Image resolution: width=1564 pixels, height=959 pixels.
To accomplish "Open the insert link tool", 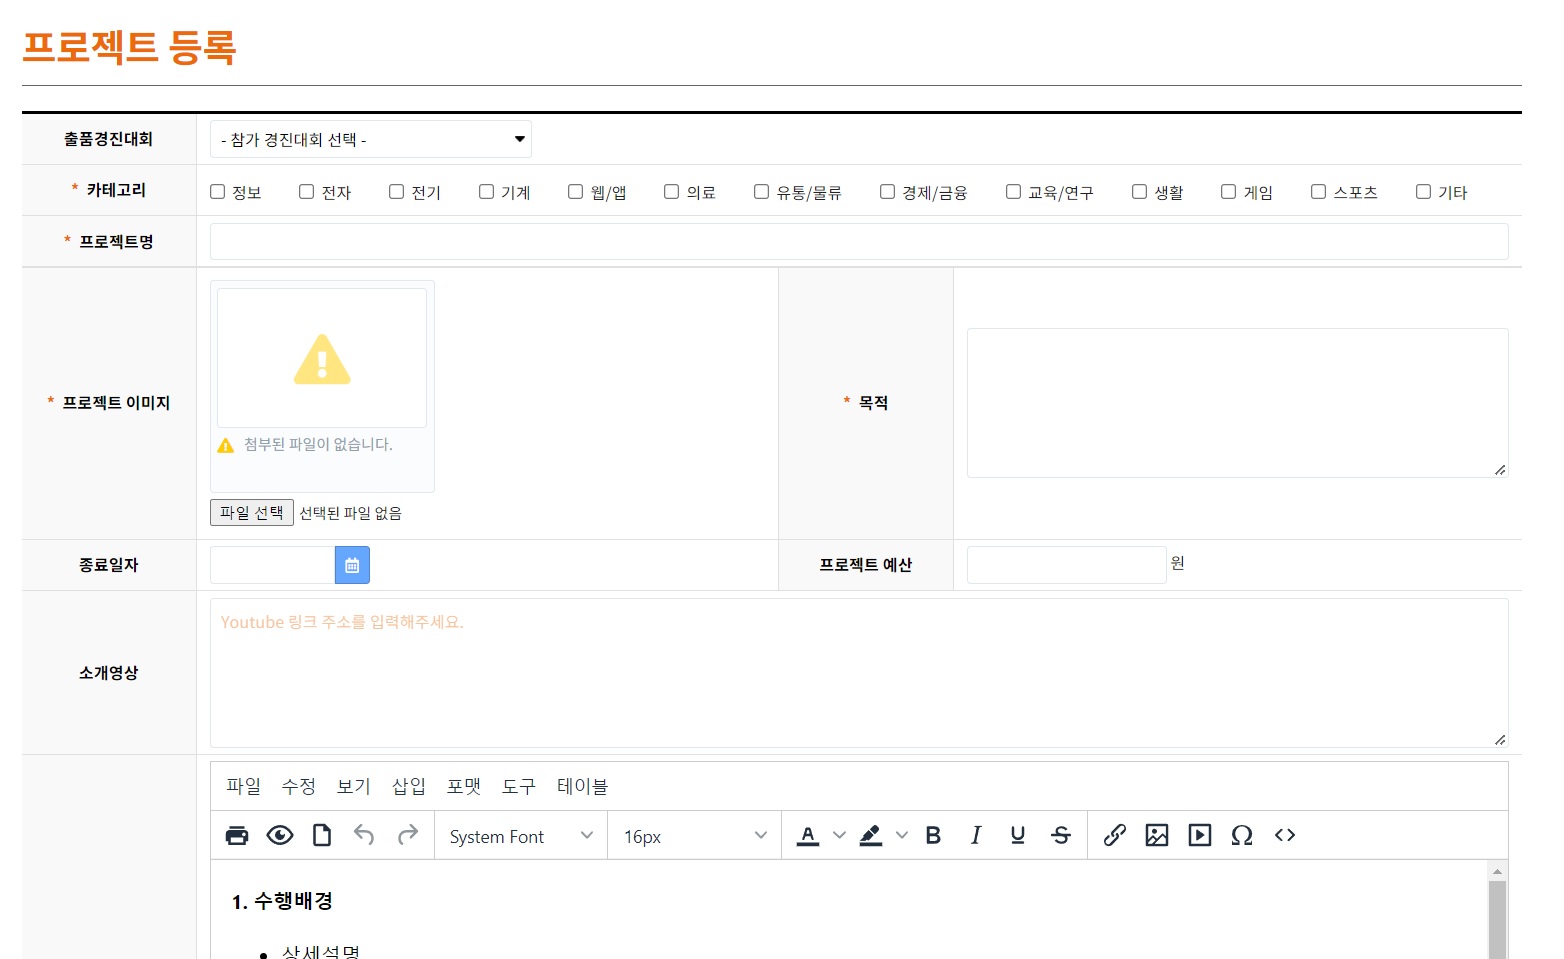I will point(1114,836).
